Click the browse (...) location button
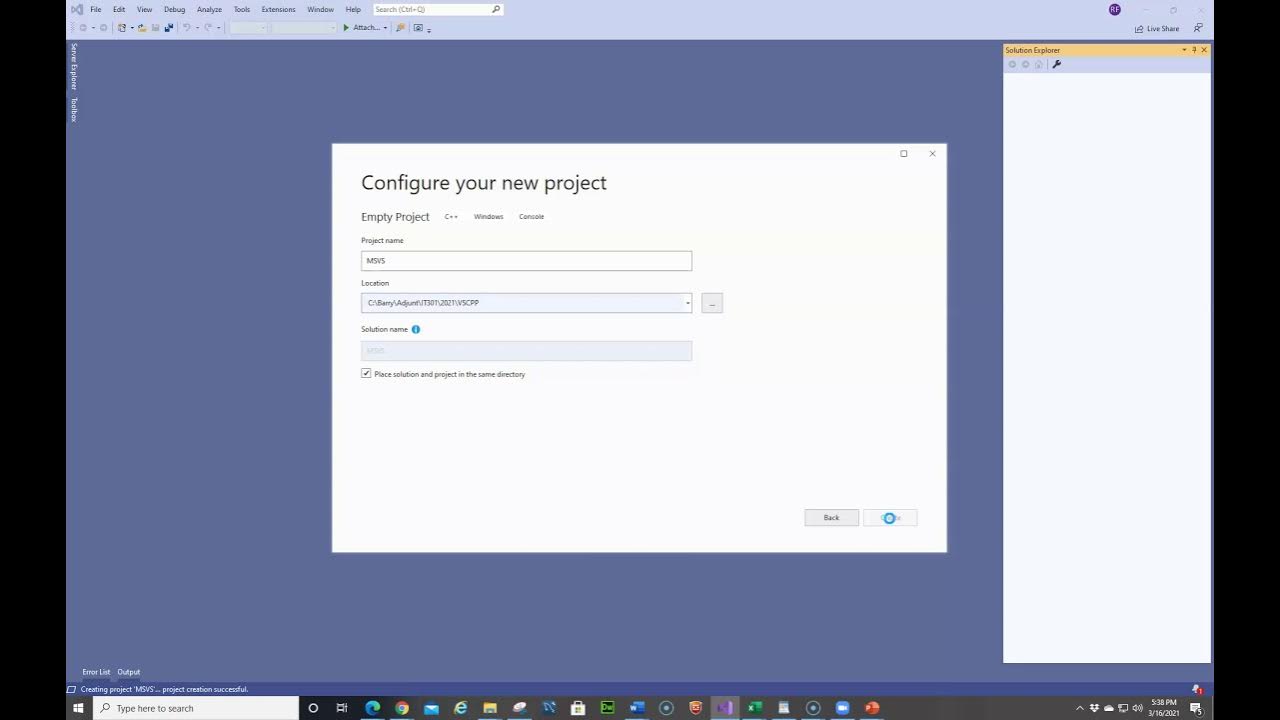Image resolution: width=1280 pixels, height=720 pixels. (712, 303)
